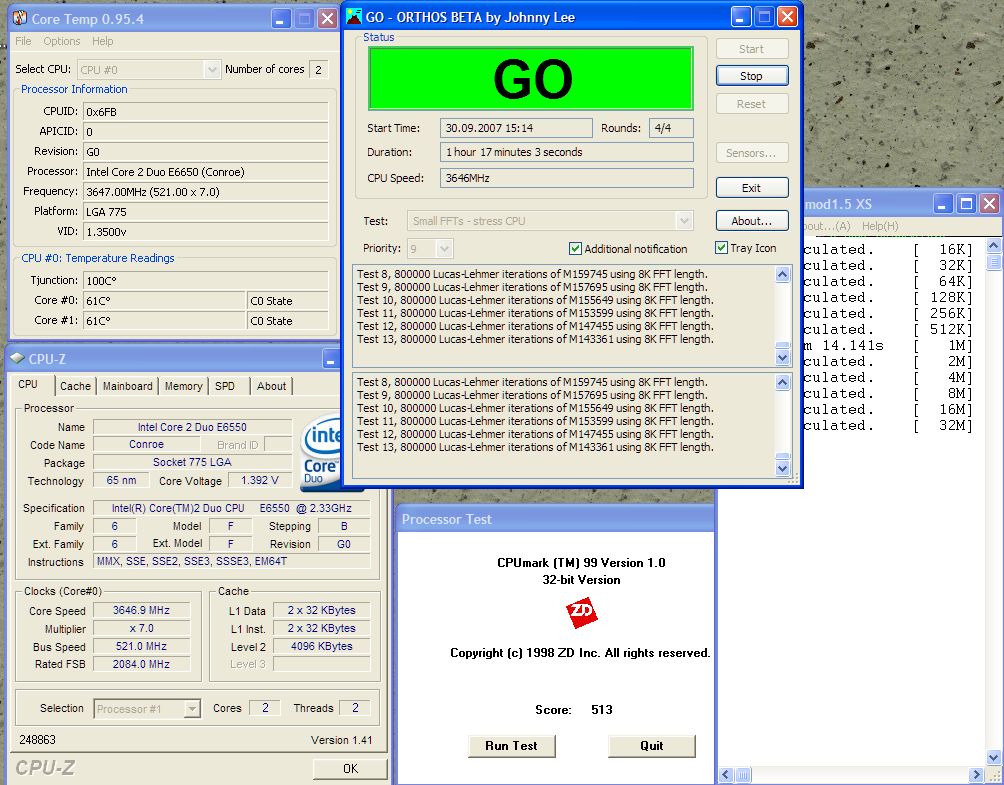Click the red ZD logo in Processor Test
Viewport: 1004px width, 785px height.
581,612
